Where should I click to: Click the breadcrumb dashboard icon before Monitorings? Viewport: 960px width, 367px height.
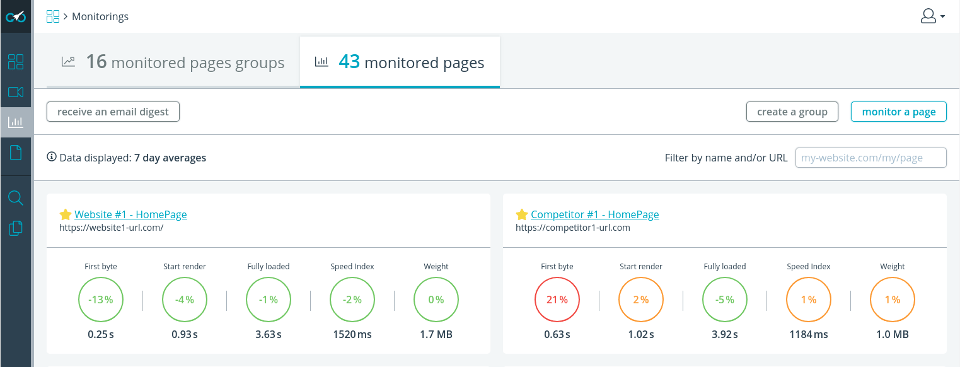[53, 17]
